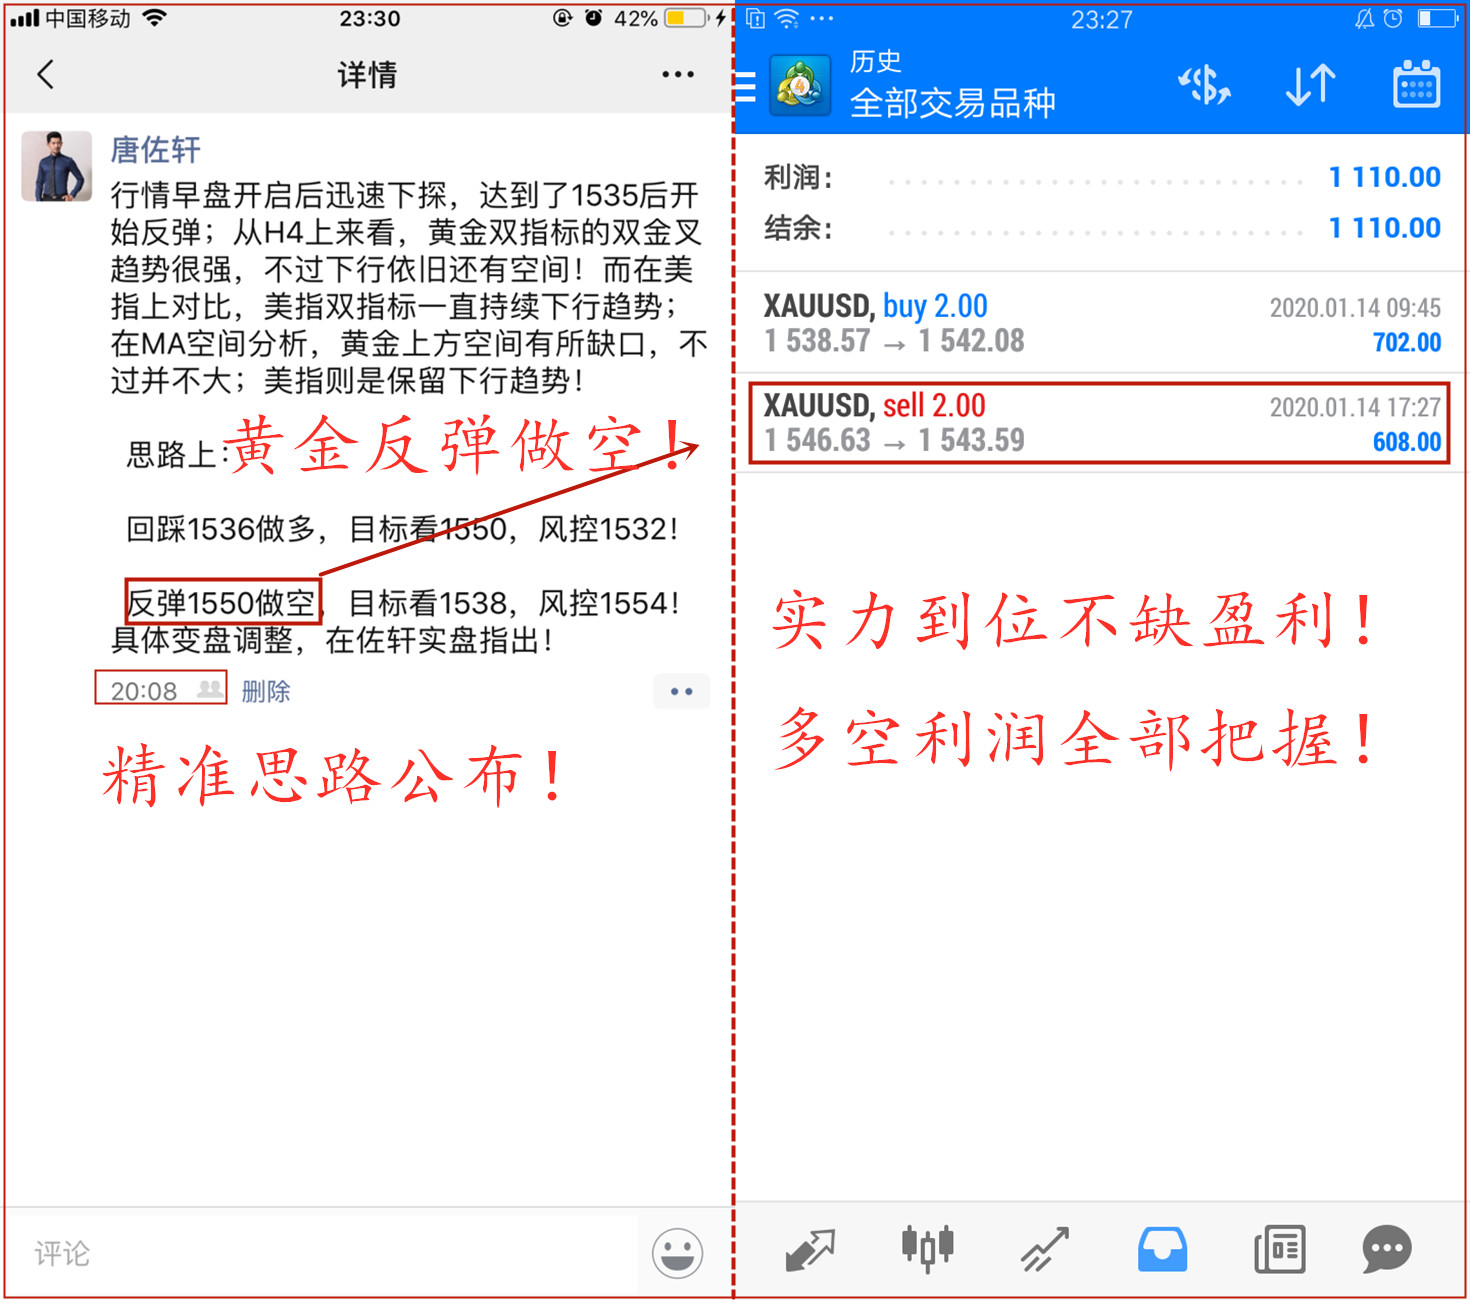Image resolution: width=1470 pixels, height=1300 pixels.
Task: Tap the 20:08 post timestamp
Action: (x=143, y=691)
